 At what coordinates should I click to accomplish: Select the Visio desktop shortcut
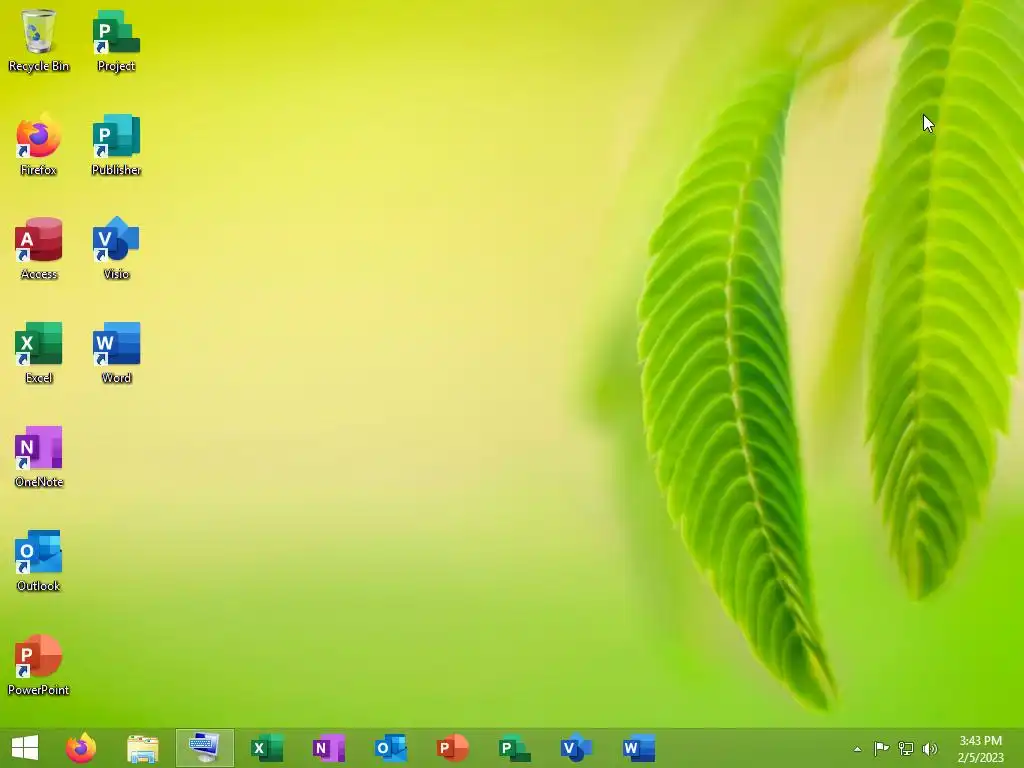coord(116,248)
